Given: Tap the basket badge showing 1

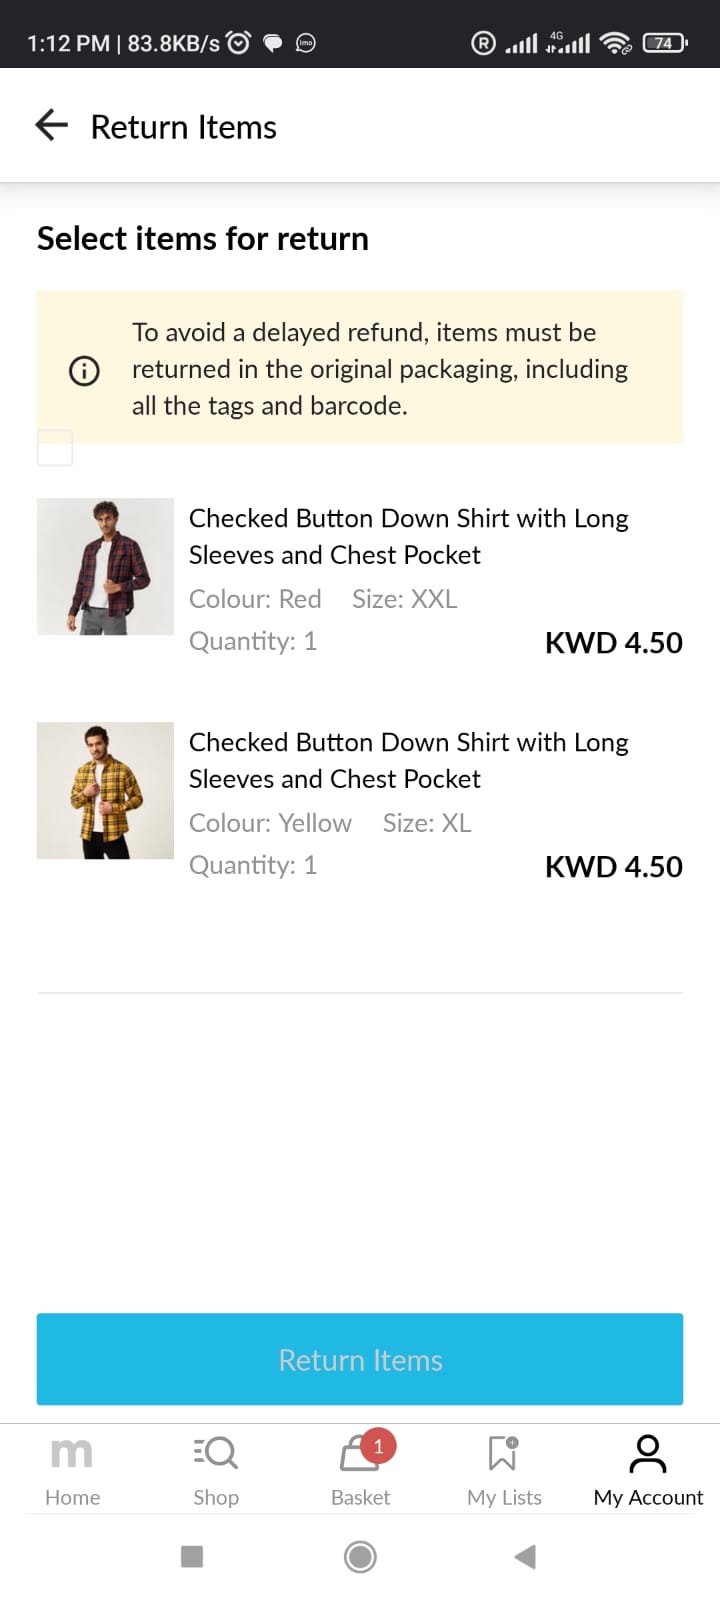Looking at the screenshot, I should pyautogui.click(x=379, y=1446).
